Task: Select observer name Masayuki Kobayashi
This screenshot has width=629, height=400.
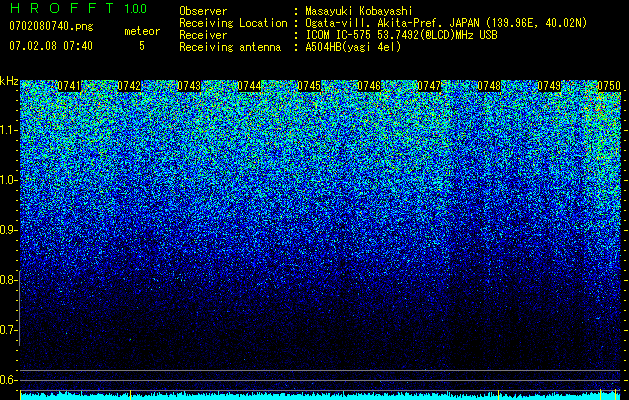Action: [x=359, y=11]
